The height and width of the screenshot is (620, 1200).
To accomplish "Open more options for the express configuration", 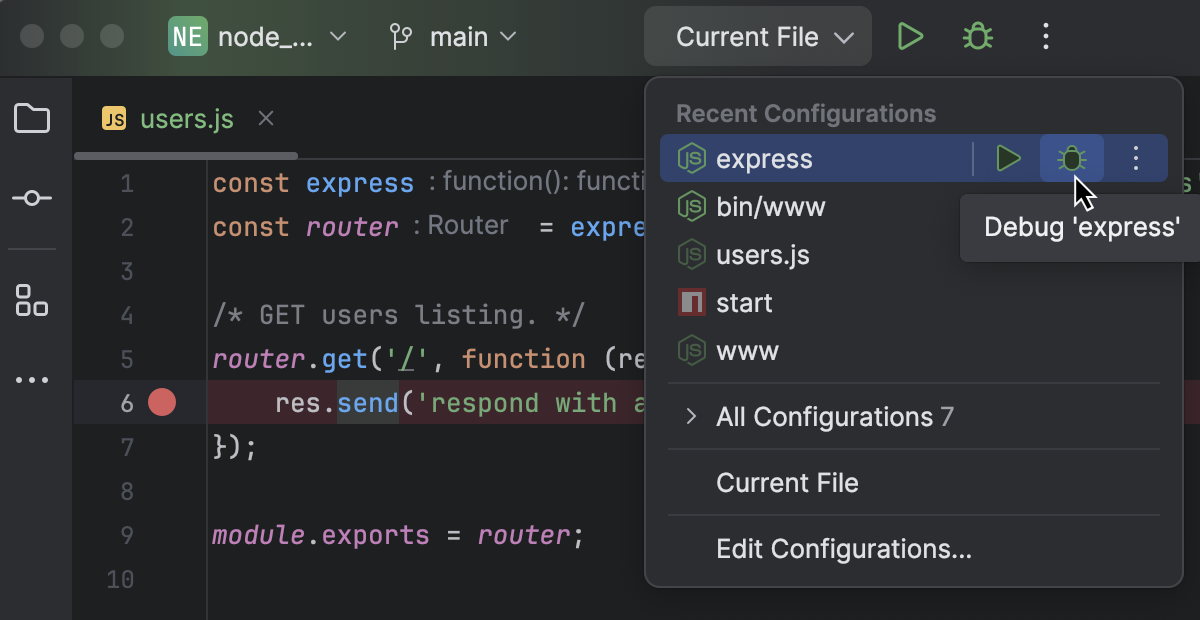I will click(1136, 158).
